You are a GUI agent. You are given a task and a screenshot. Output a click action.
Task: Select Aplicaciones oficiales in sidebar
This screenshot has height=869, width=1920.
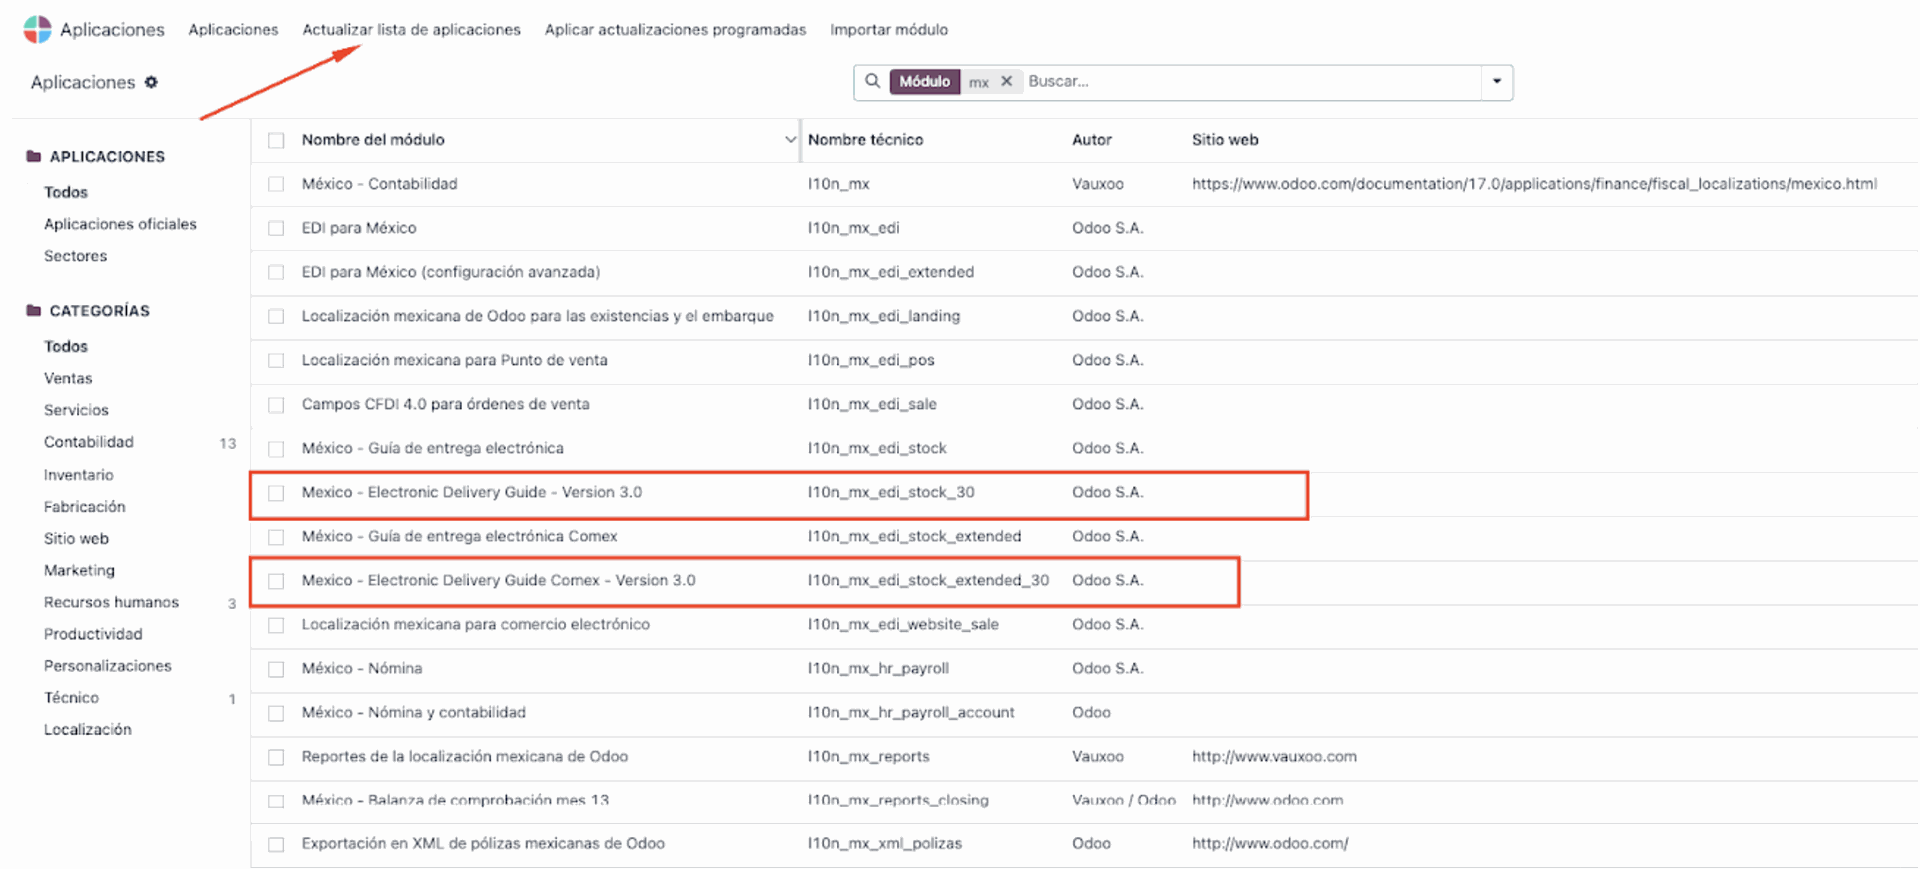pos(120,224)
